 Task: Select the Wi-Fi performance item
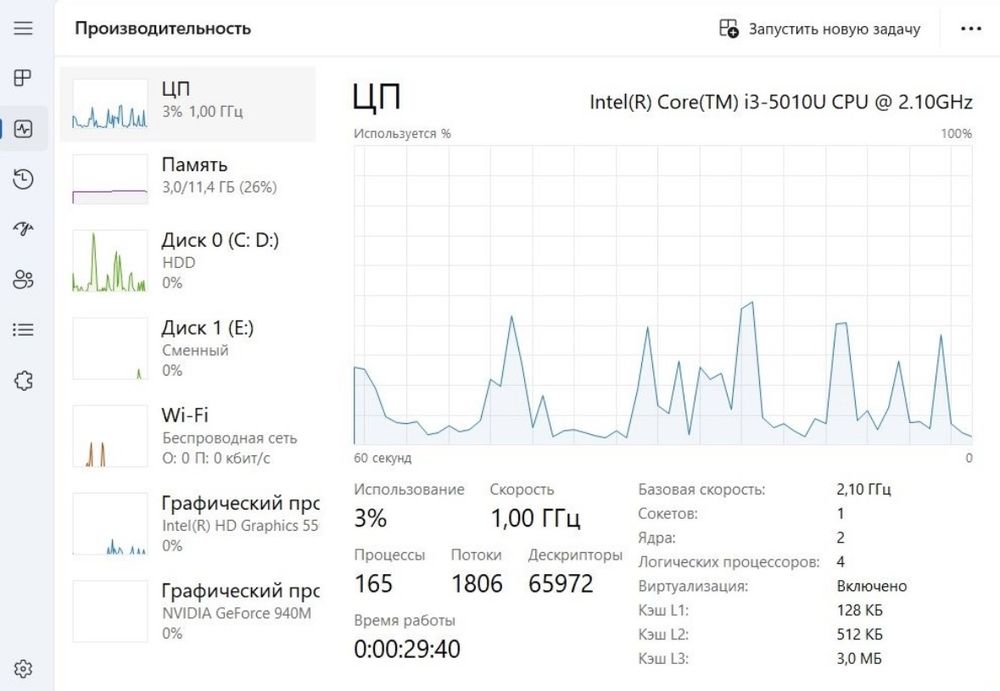188,436
